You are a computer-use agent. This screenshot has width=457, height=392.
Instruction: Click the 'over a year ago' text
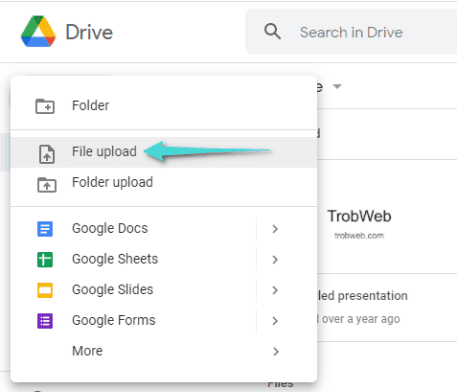(361, 319)
